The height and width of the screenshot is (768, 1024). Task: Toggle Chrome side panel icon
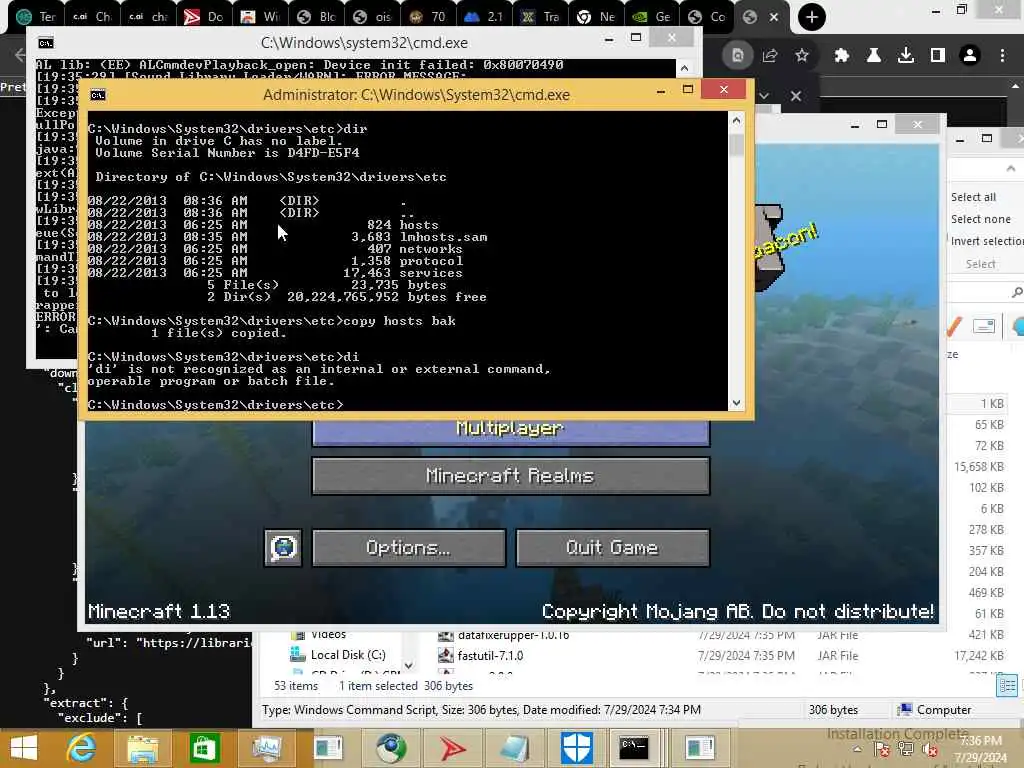click(938, 56)
